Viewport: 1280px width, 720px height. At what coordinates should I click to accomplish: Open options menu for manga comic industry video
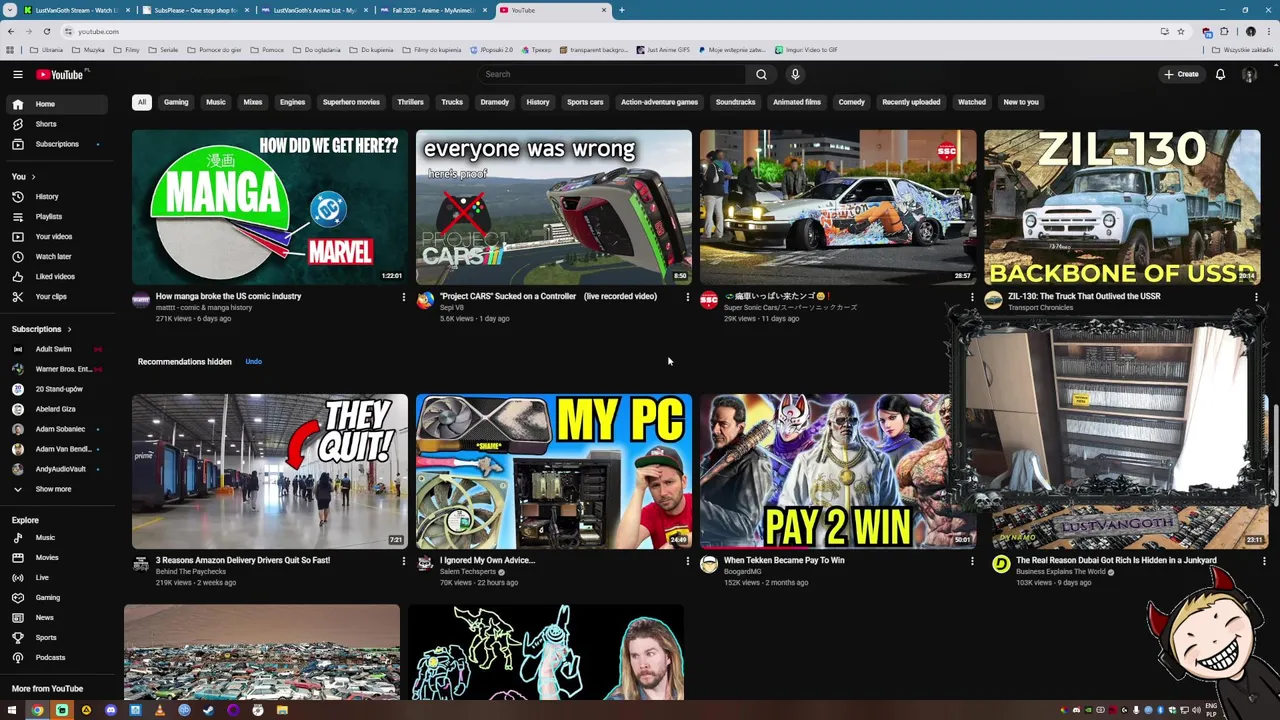pyautogui.click(x=403, y=297)
